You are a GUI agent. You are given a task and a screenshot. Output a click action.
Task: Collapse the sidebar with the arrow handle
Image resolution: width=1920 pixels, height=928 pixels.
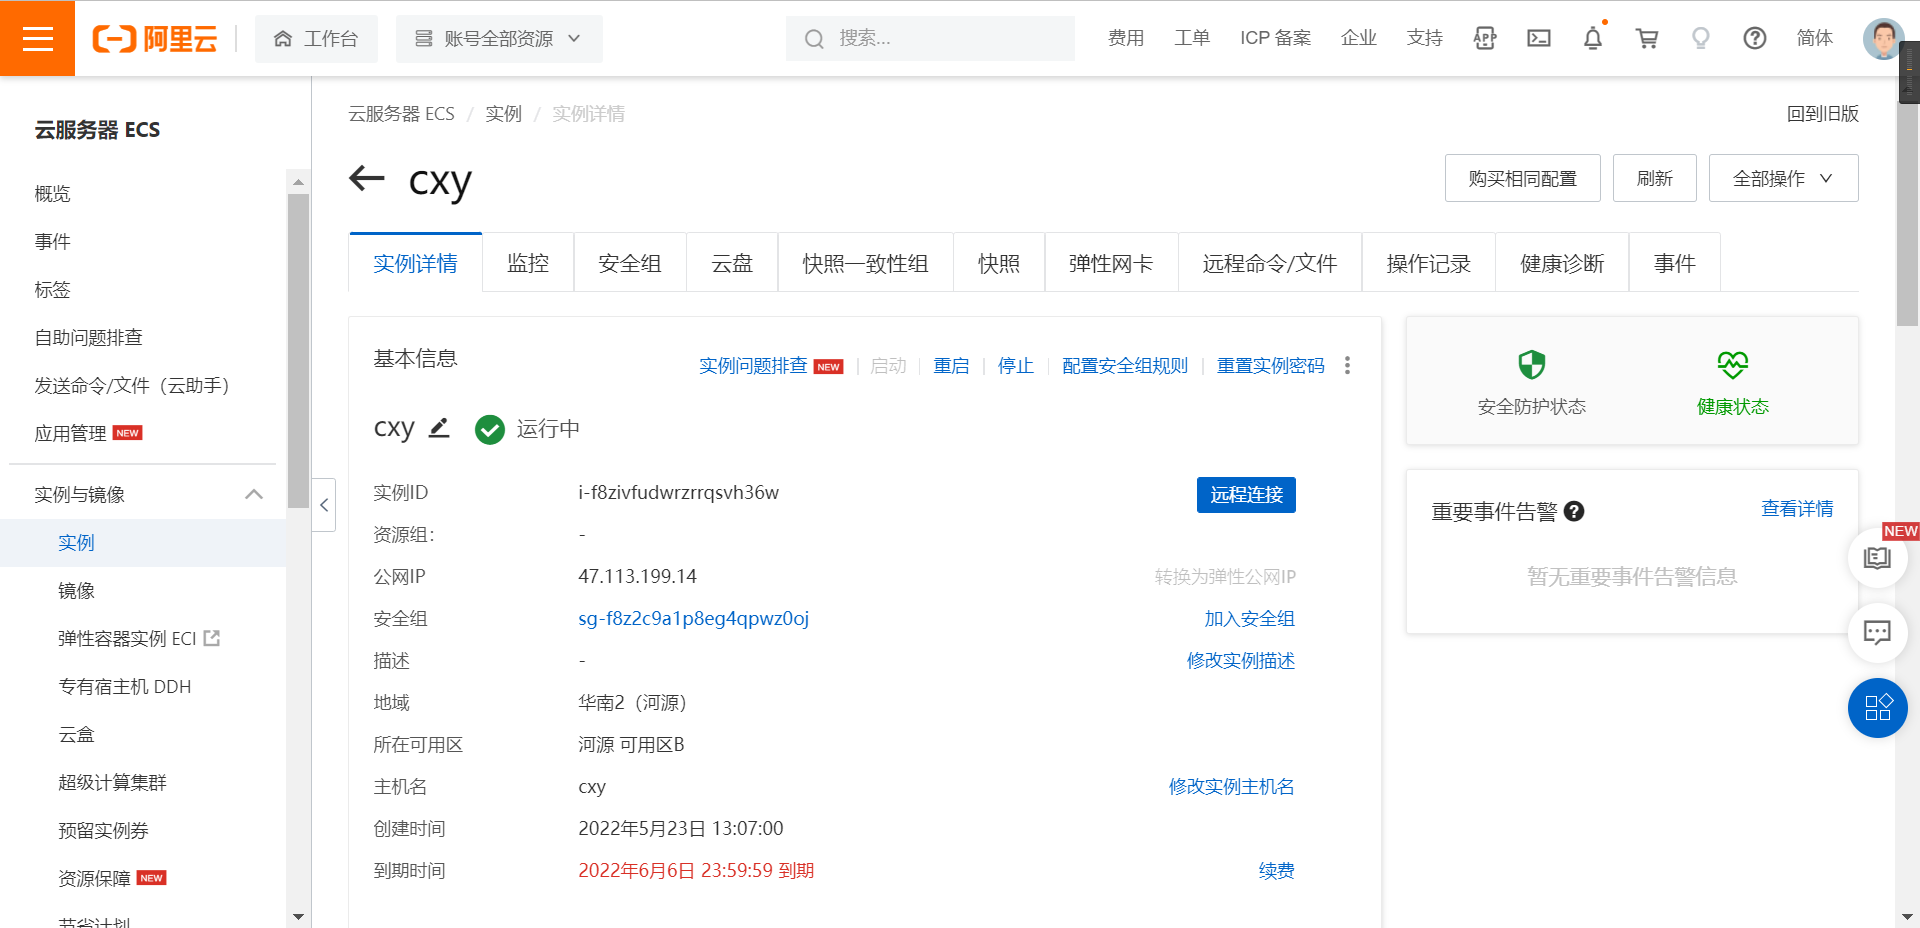[324, 505]
